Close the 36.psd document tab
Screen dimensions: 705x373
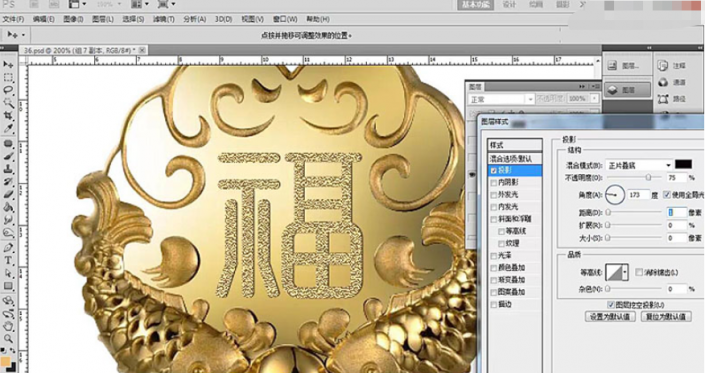click(142, 50)
